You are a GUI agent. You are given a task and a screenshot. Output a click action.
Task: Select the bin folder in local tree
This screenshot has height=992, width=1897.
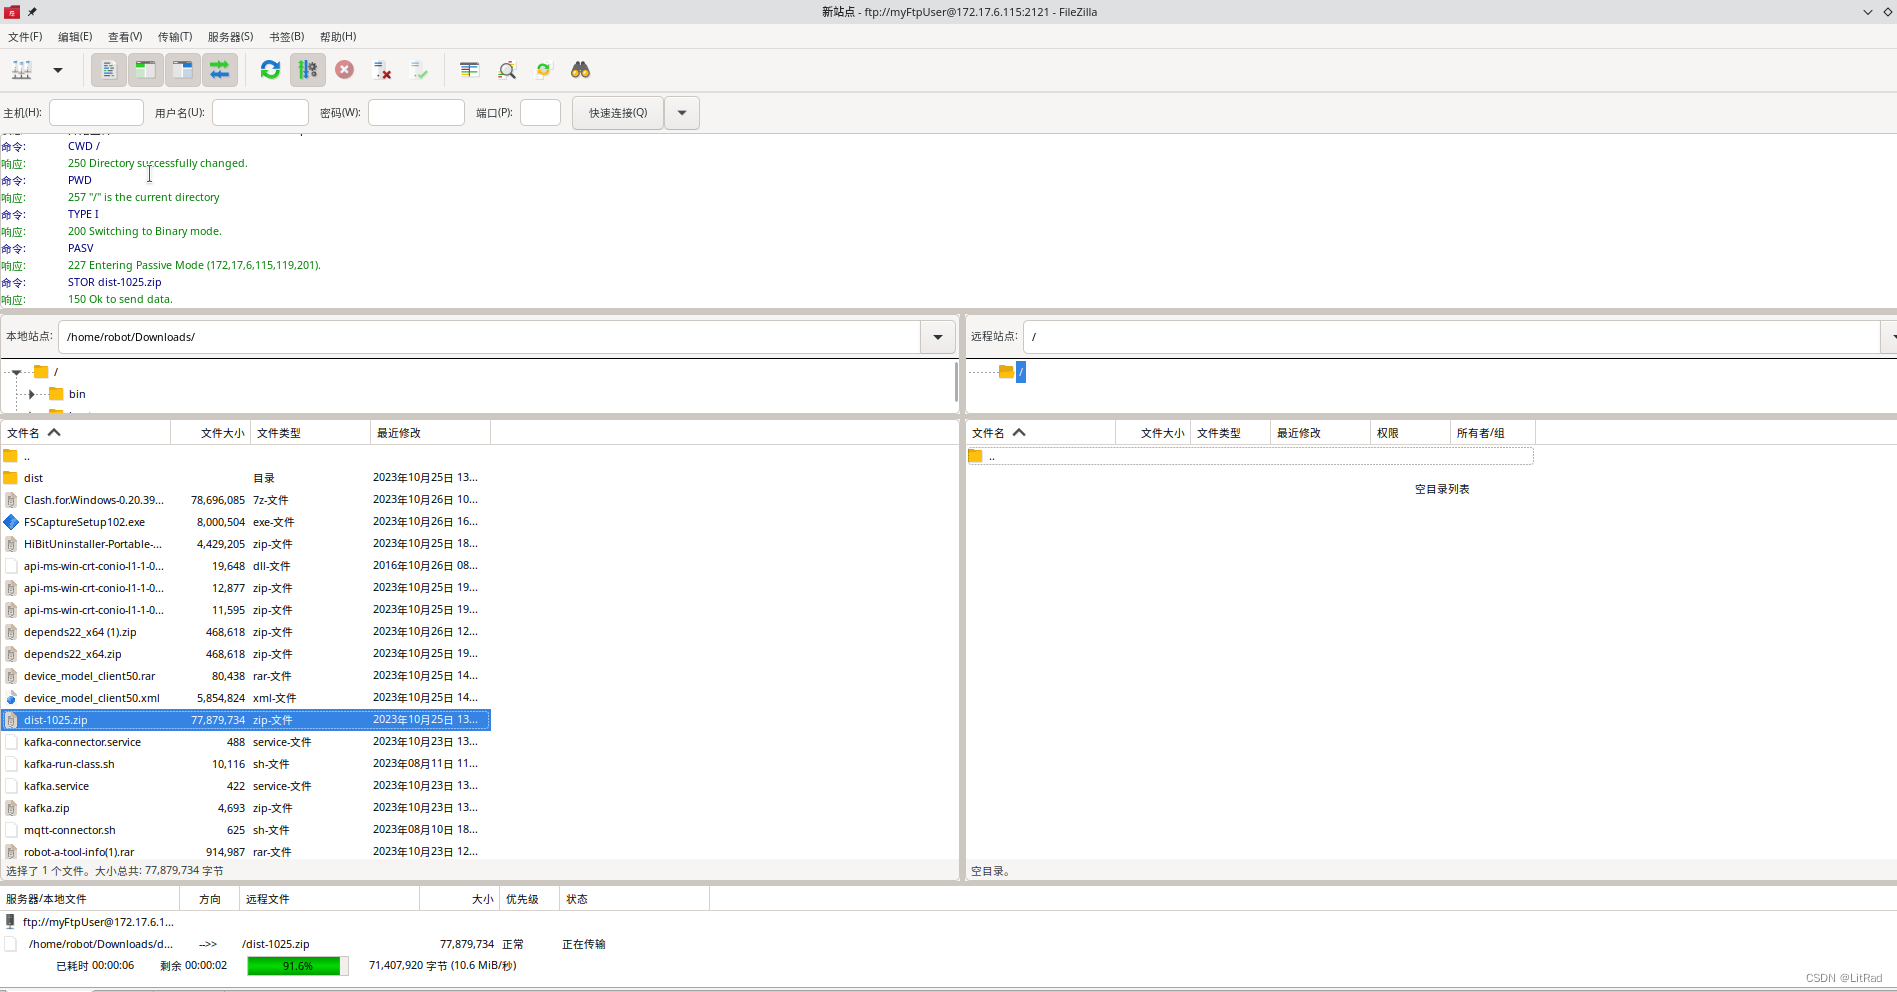coord(77,394)
